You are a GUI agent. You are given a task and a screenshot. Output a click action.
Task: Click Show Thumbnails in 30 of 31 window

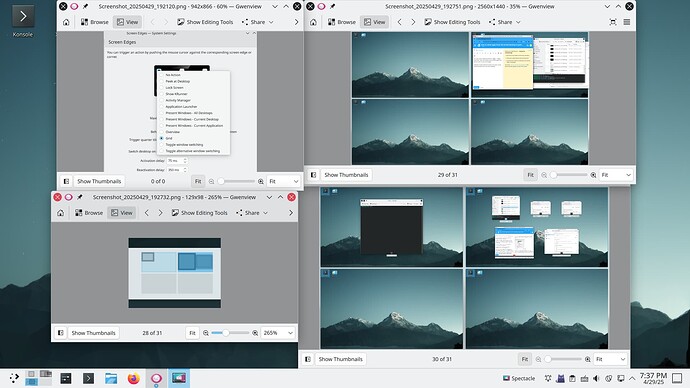(341, 359)
